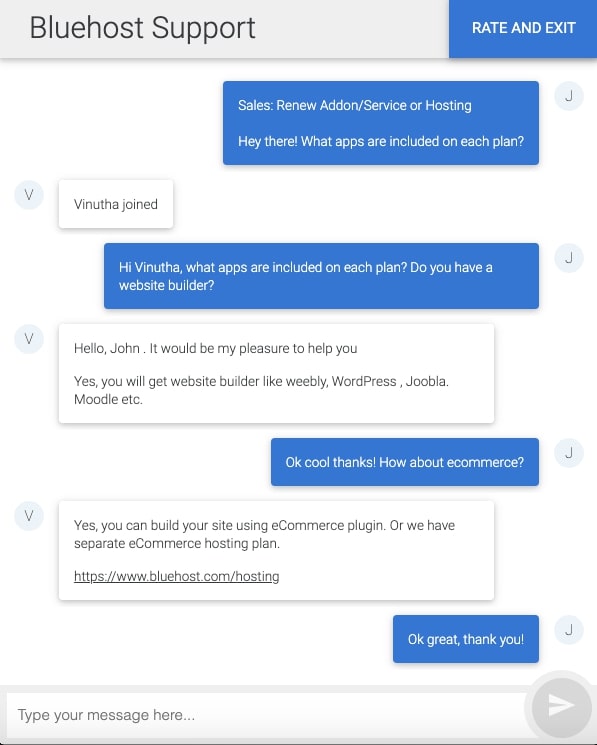Screen dimensions: 597x745
Task: Click the 'Ok cool thanks!' message bubble
Action: point(405,462)
